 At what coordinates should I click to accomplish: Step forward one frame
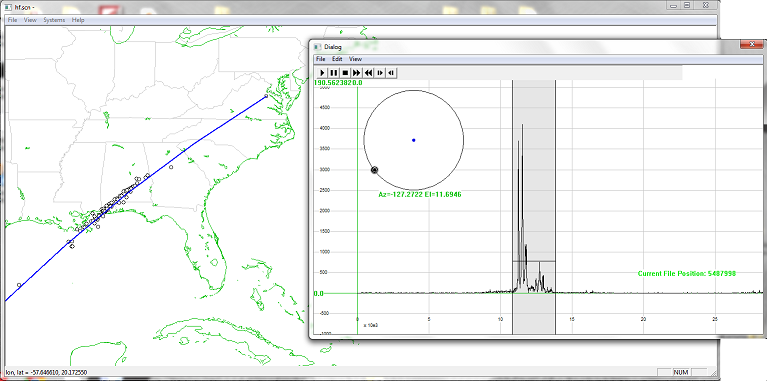[380, 73]
